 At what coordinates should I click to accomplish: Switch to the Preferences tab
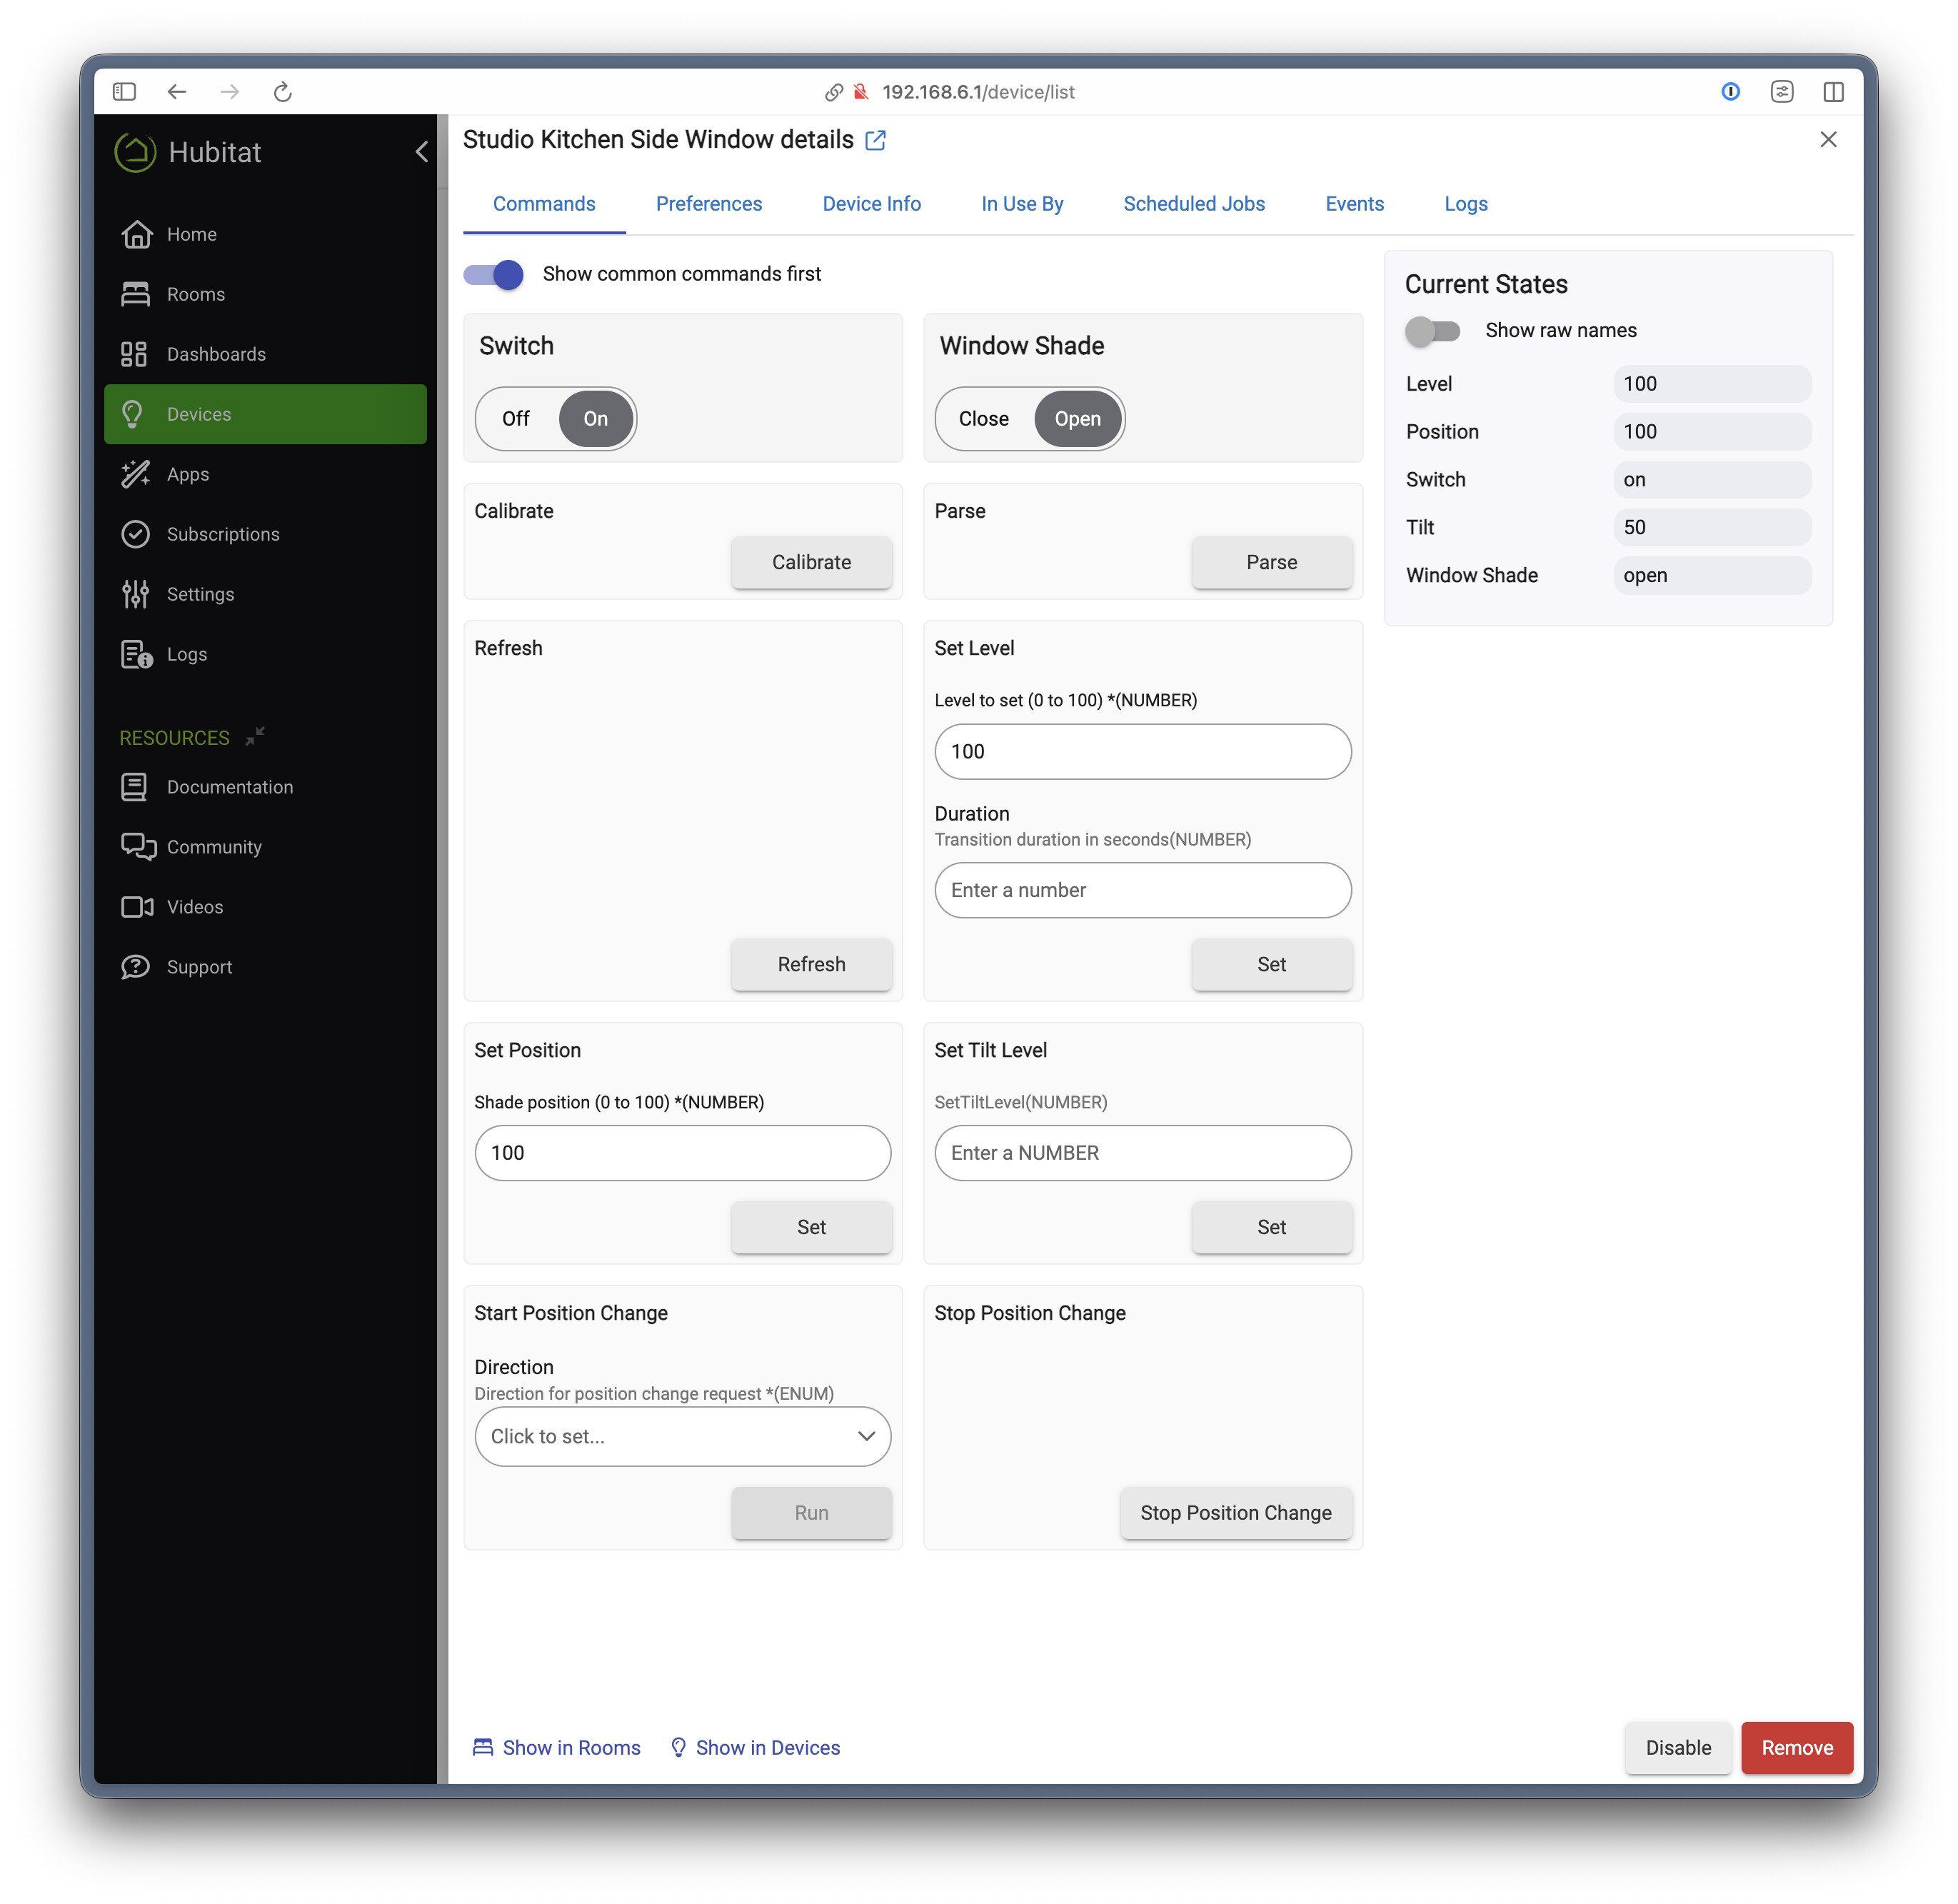[708, 204]
